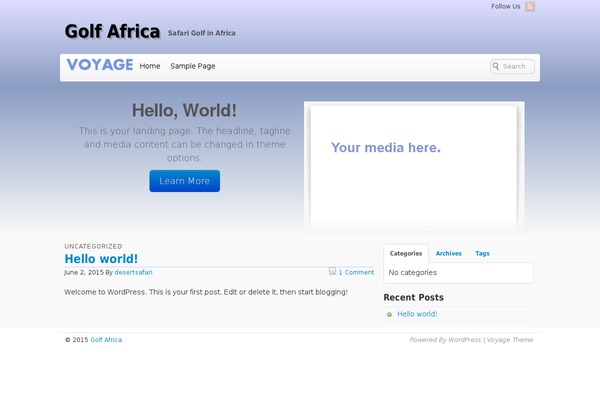The image size is (600, 400).
Task: Click the green bullet icon under Recent Posts
Action: [x=390, y=315]
